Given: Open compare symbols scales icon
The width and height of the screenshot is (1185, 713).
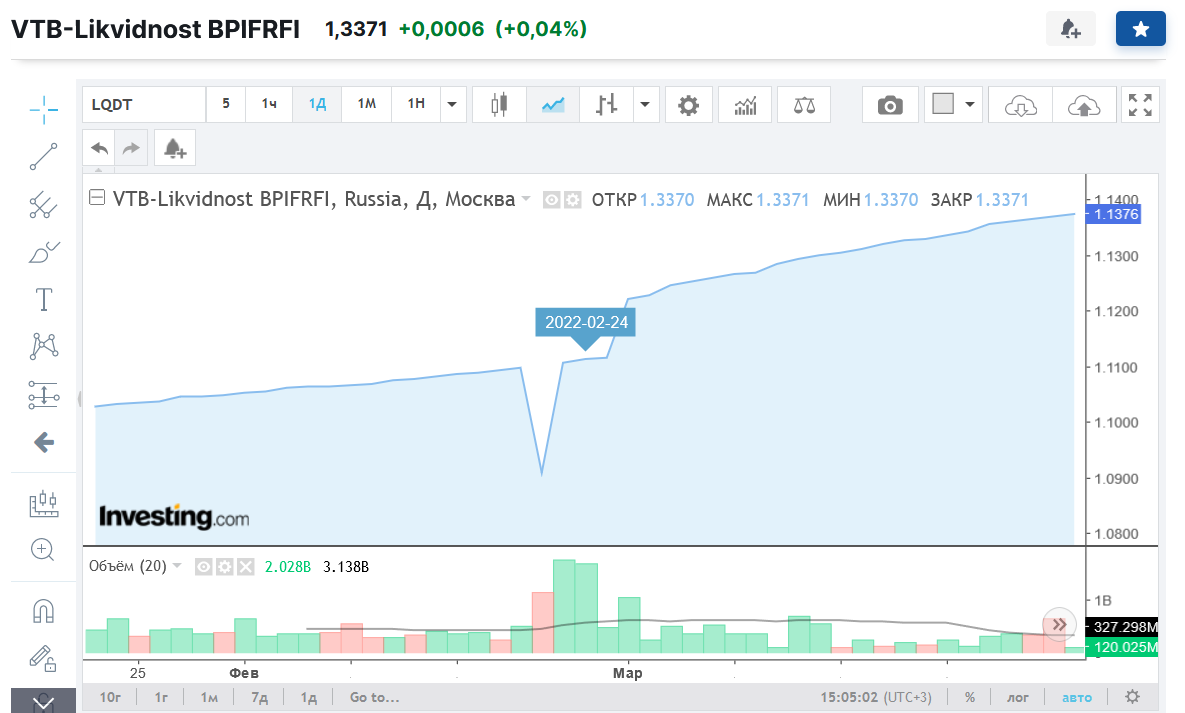Looking at the screenshot, I should tap(804, 104).
